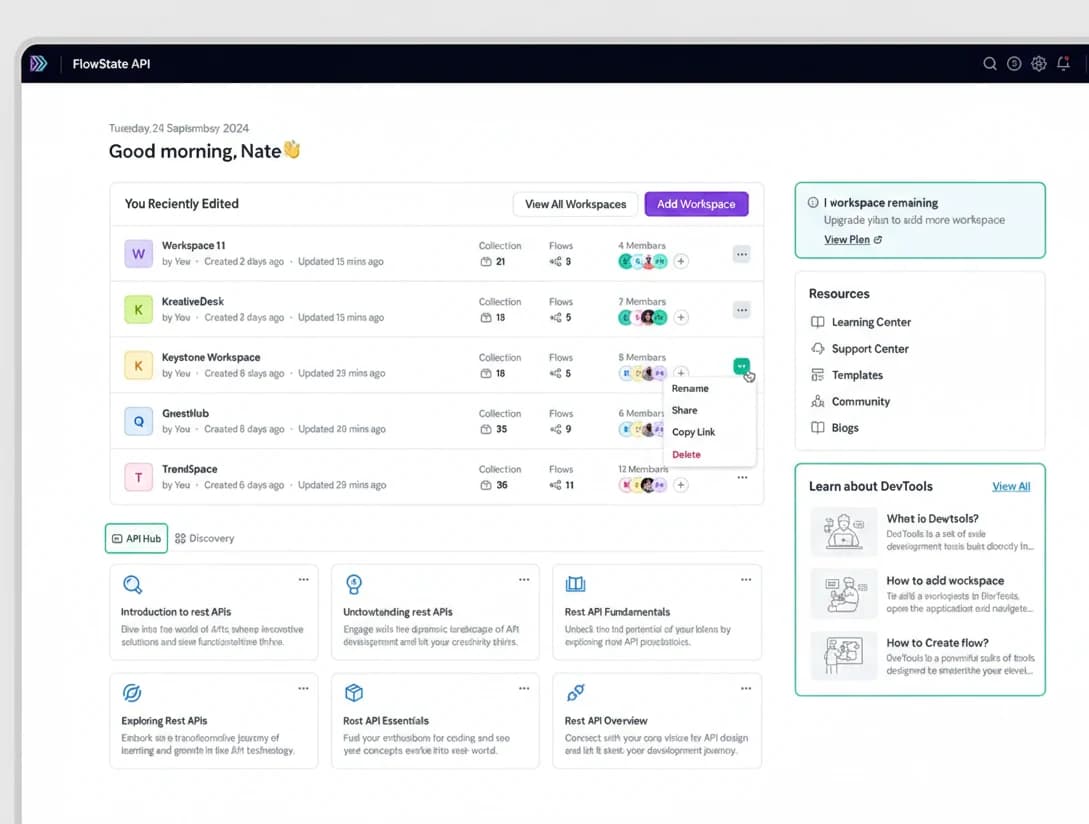Screen dimensions: 1089x824
Task: Select the API Hub tab
Action: coord(136,538)
